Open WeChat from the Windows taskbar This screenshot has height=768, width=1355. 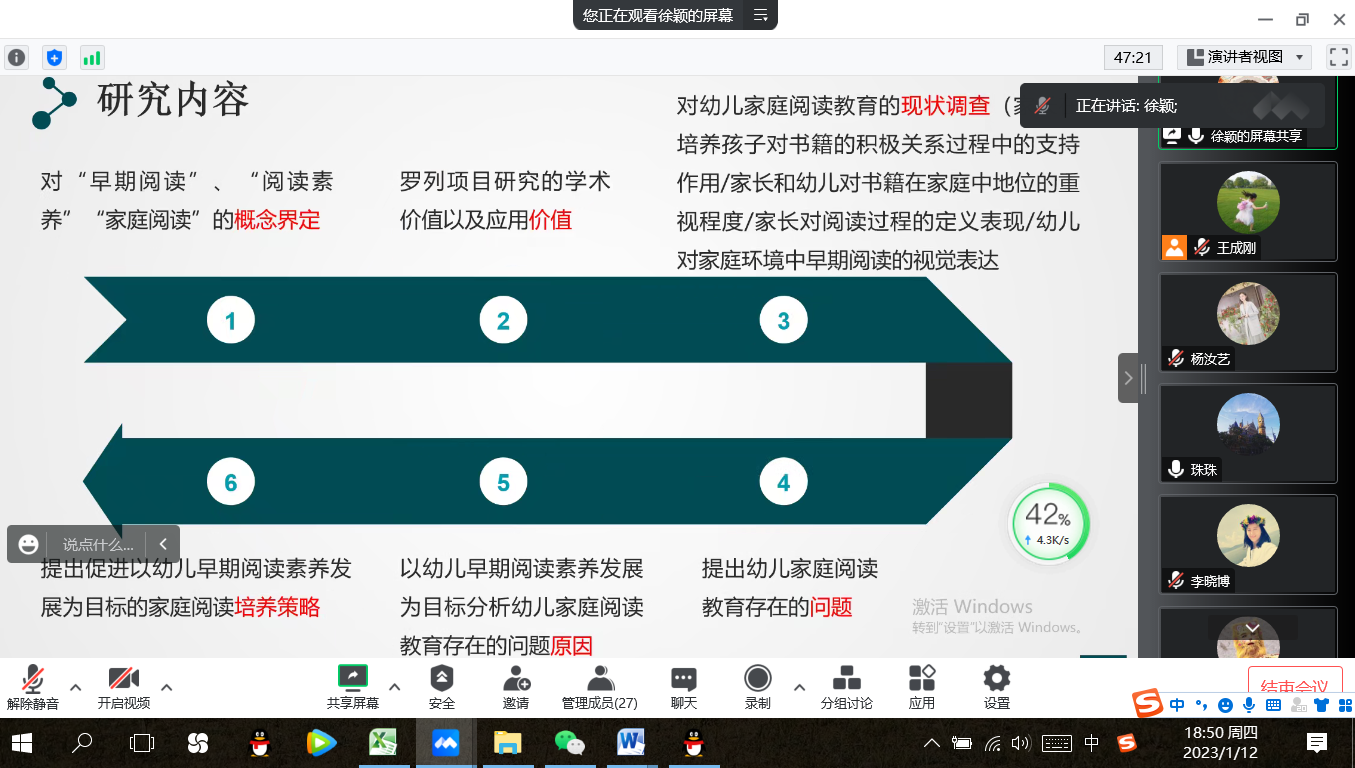[x=570, y=743]
